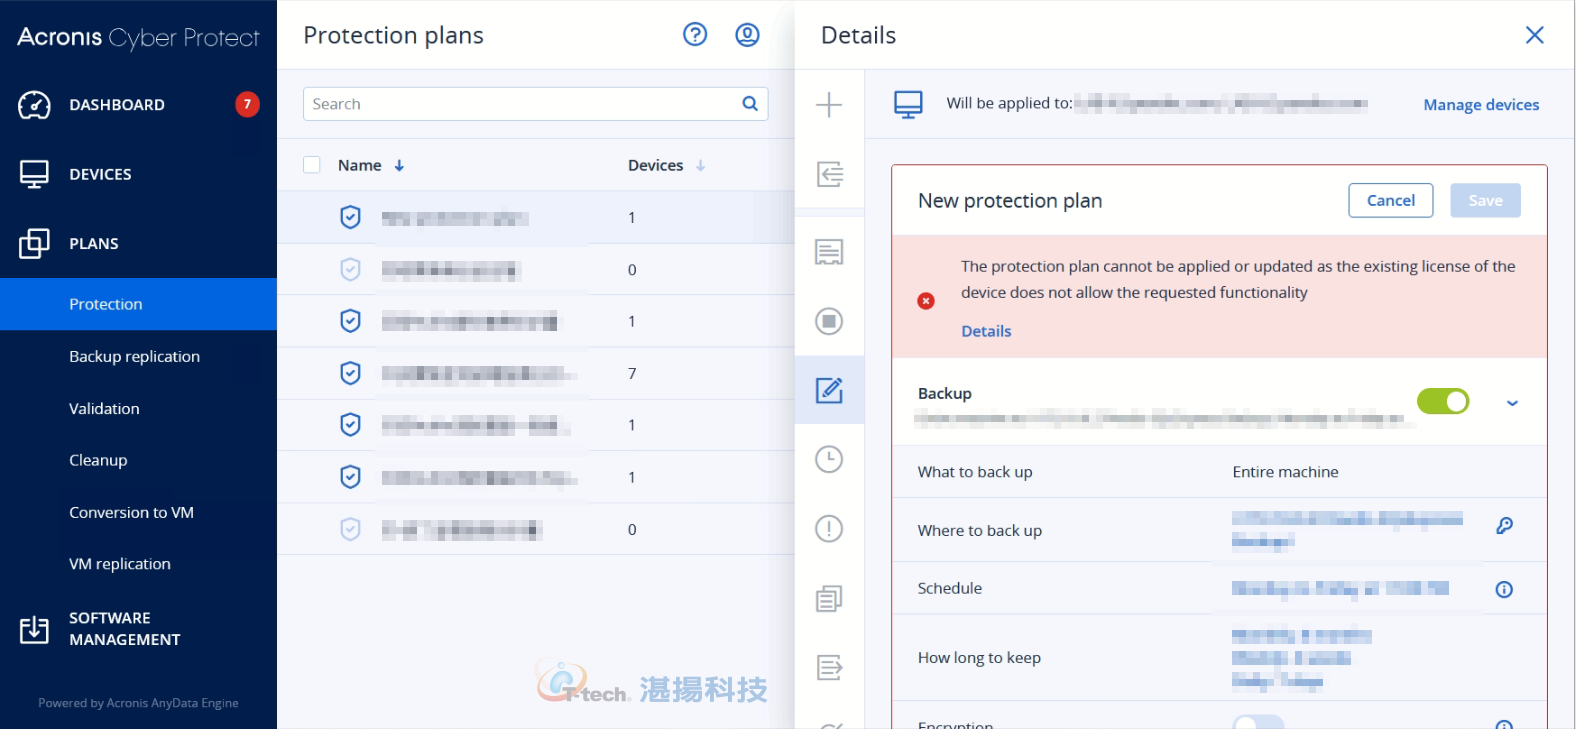The image size is (1576, 729).
Task: Select the plan row with 7 devices
Action: click(x=535, y=374)
